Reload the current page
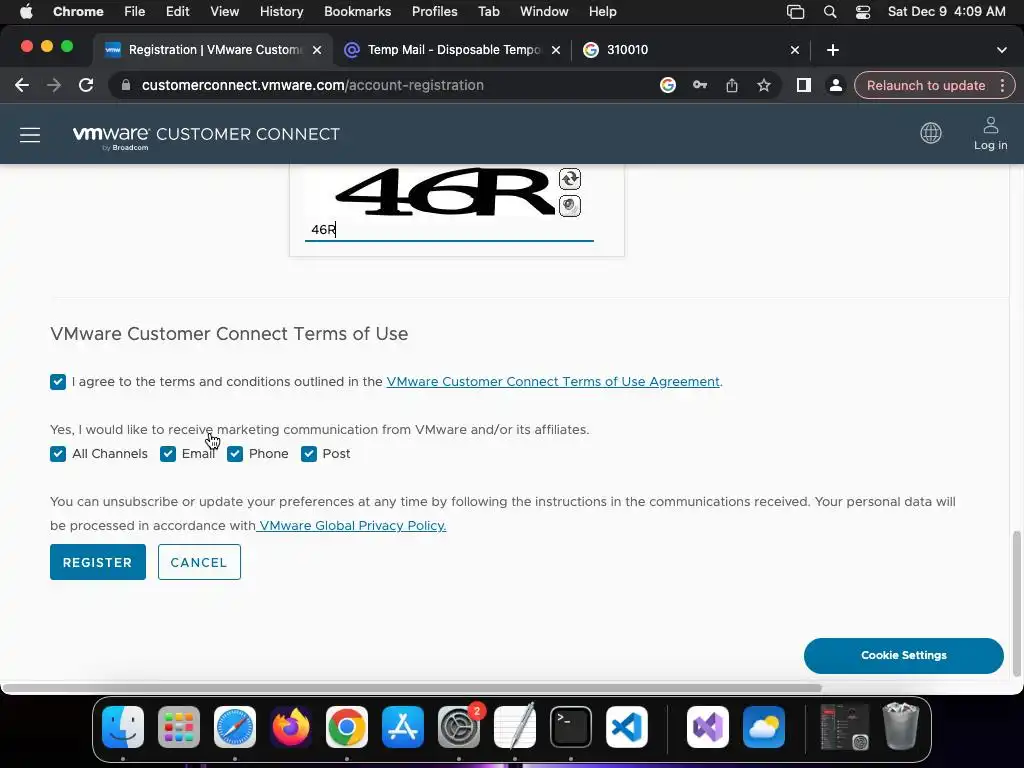Viewport: 1024px width, 768px height. tap(86, 86)
